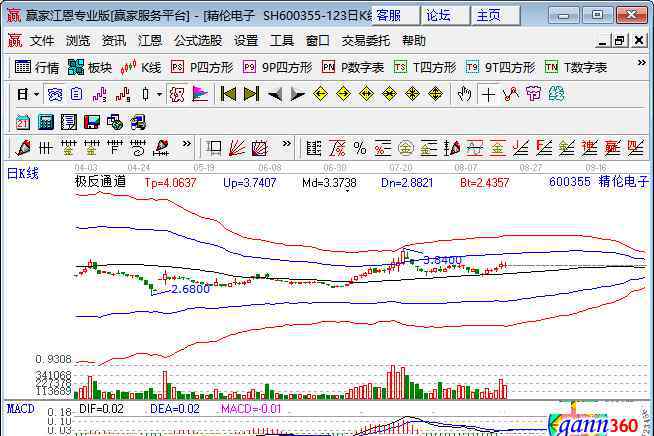The image size is (654, 436).
Task: Click the MACD indicator label
Action: [21, 409]
